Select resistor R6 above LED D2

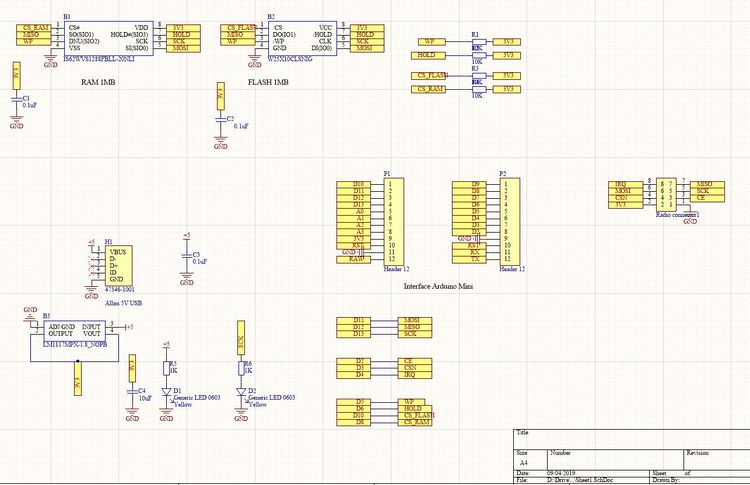(x=240, y=366)
